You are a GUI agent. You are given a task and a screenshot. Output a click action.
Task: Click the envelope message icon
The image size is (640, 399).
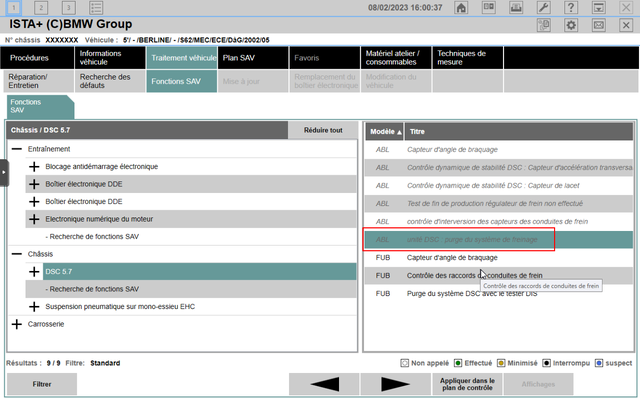tap(598, 25)
